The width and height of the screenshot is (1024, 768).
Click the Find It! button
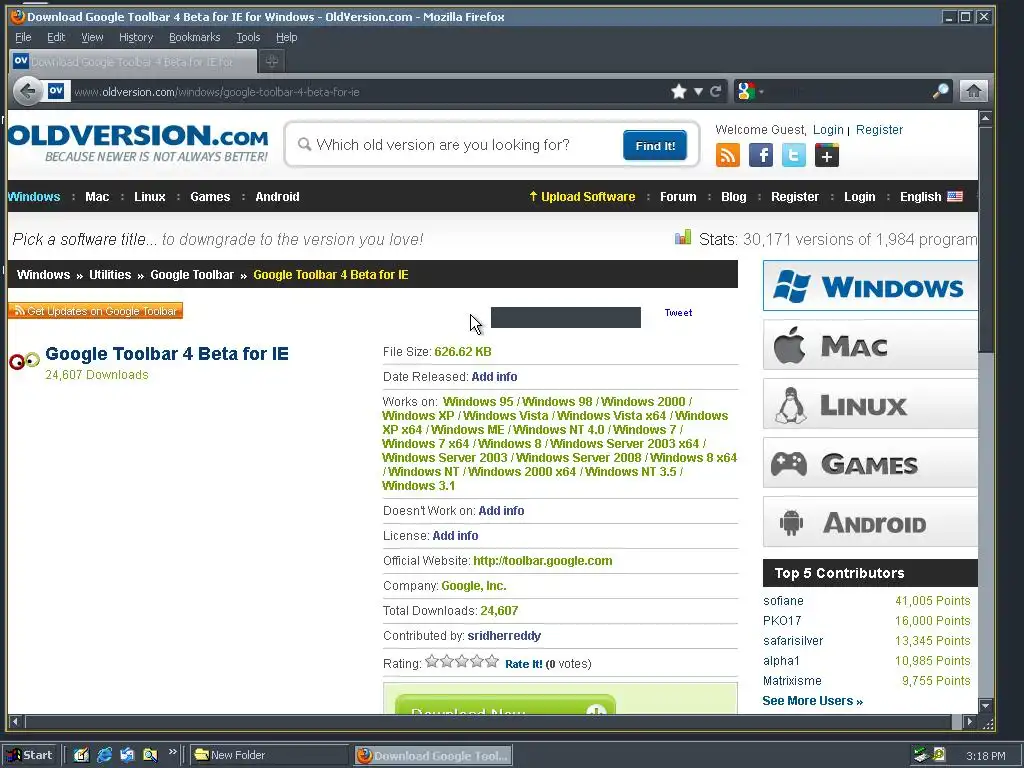pos(654,145)
